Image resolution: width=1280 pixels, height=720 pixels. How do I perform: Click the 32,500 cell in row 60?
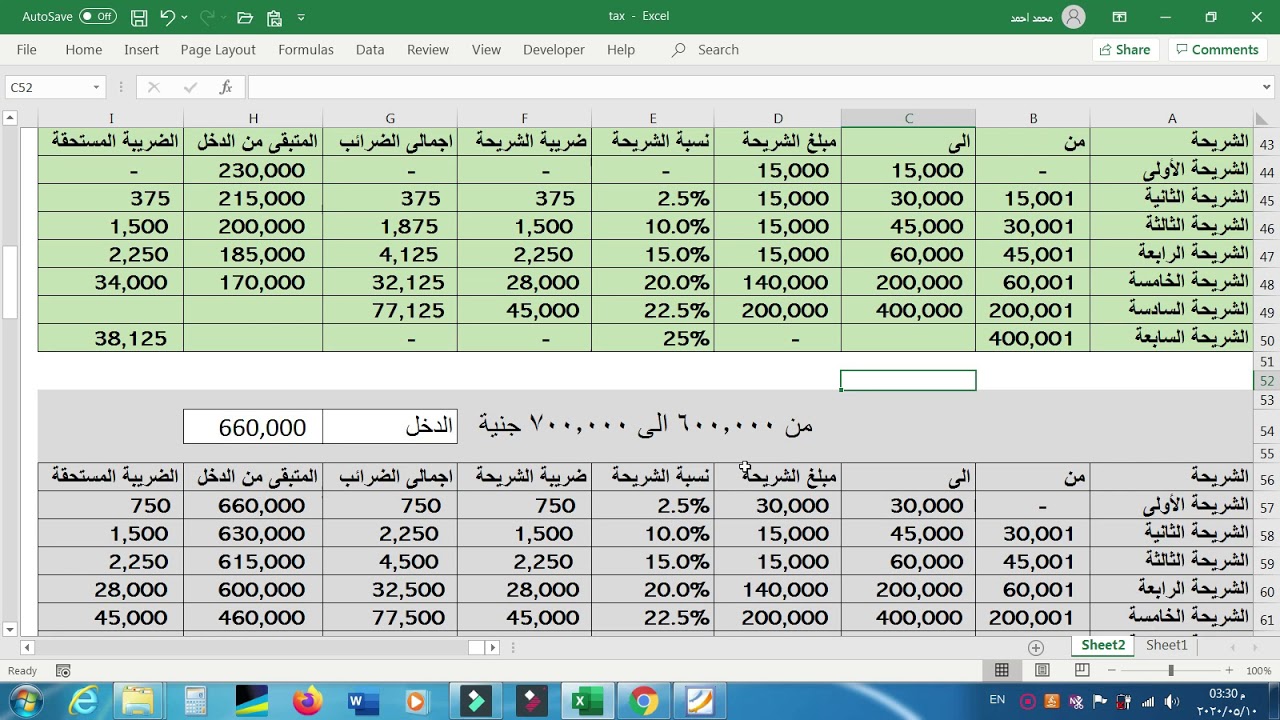click(x=390, y=589)
